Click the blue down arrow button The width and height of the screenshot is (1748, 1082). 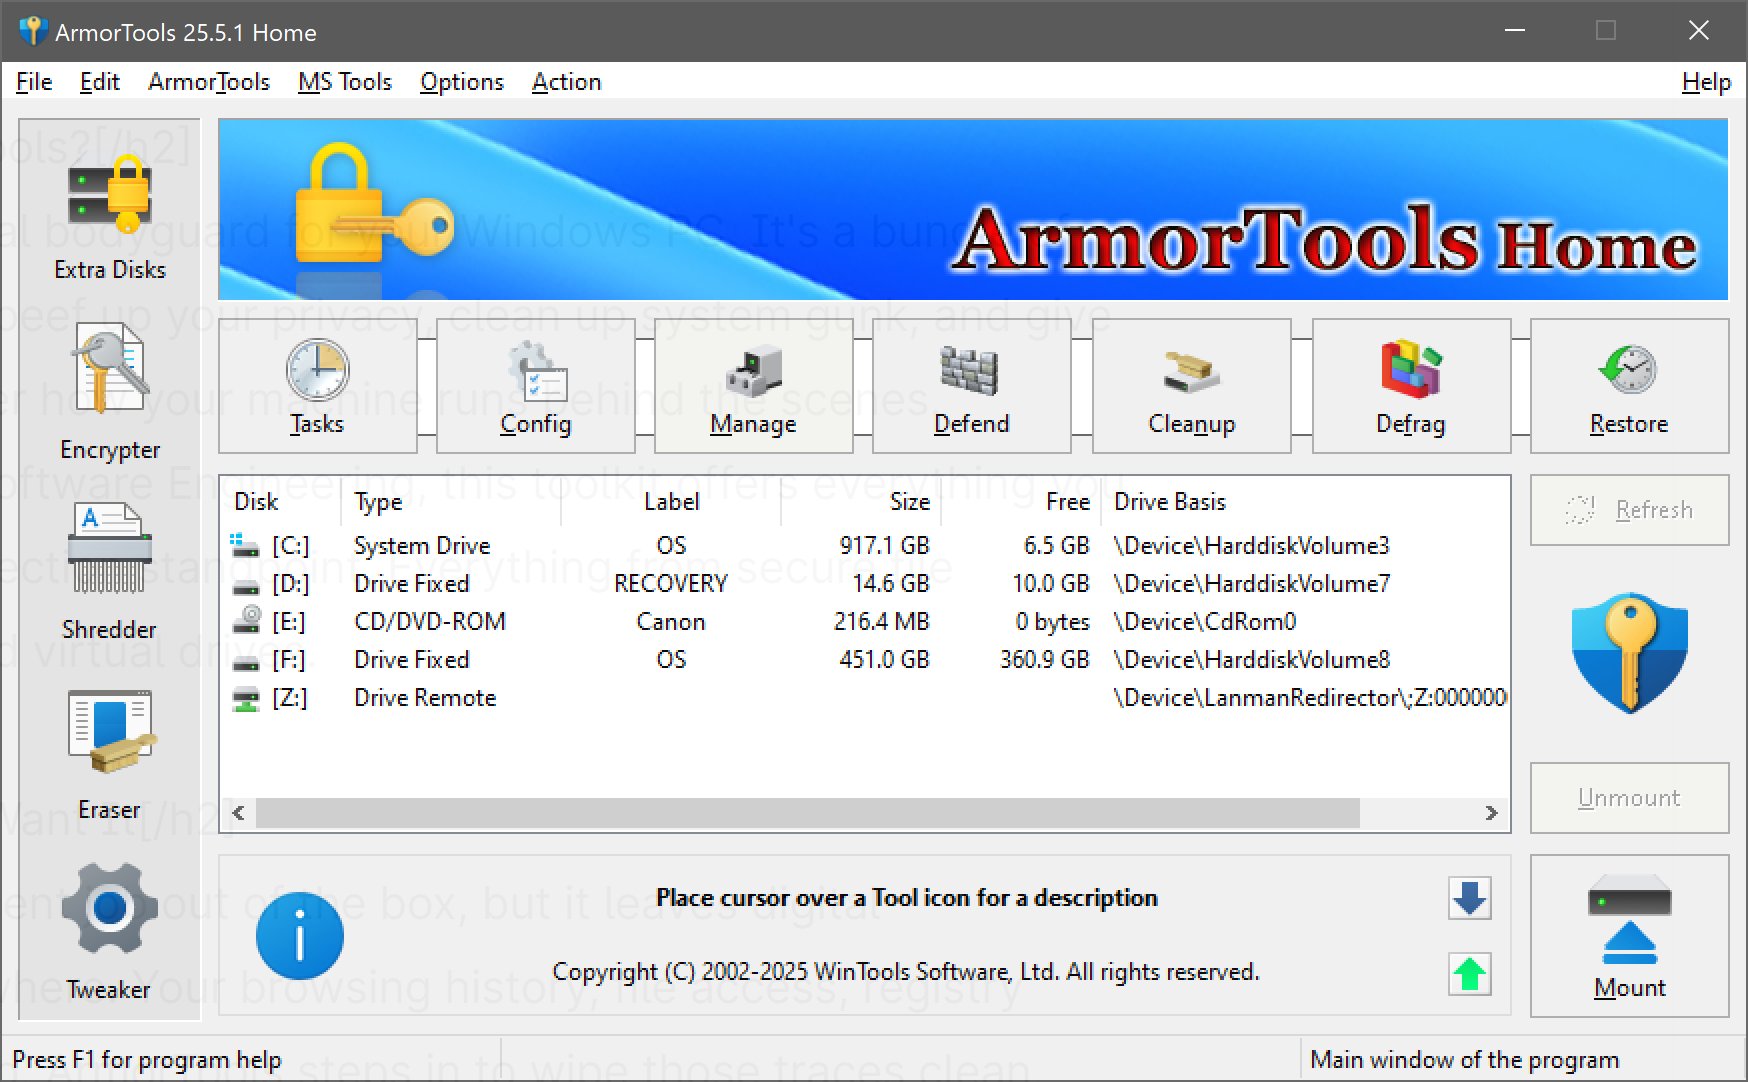click(x=1468, y=898)
